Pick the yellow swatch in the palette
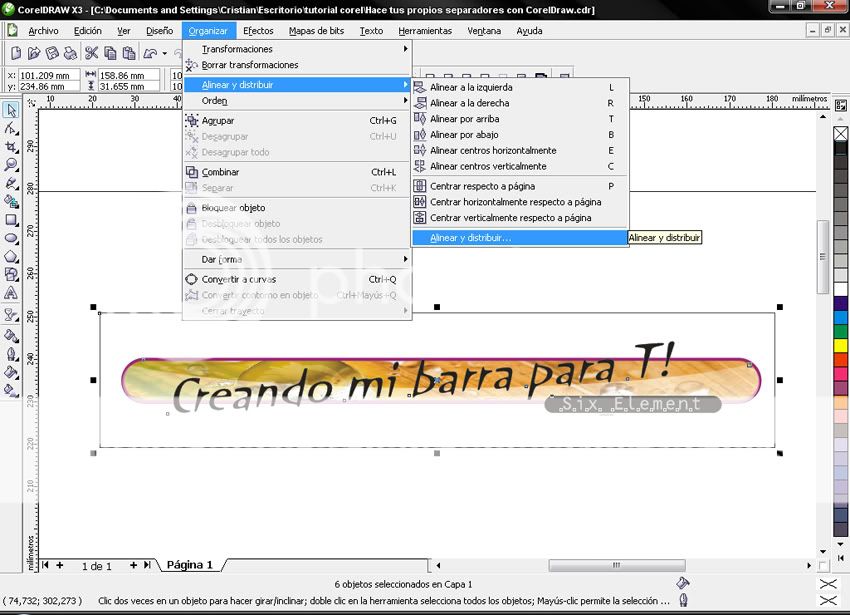The height and width of the screenshot is (615, 850). tap(841, 345)
